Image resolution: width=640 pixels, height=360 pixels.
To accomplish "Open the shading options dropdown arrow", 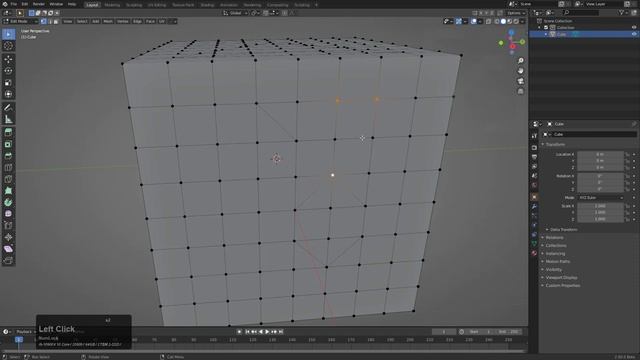I will click(x=522, y=21).
